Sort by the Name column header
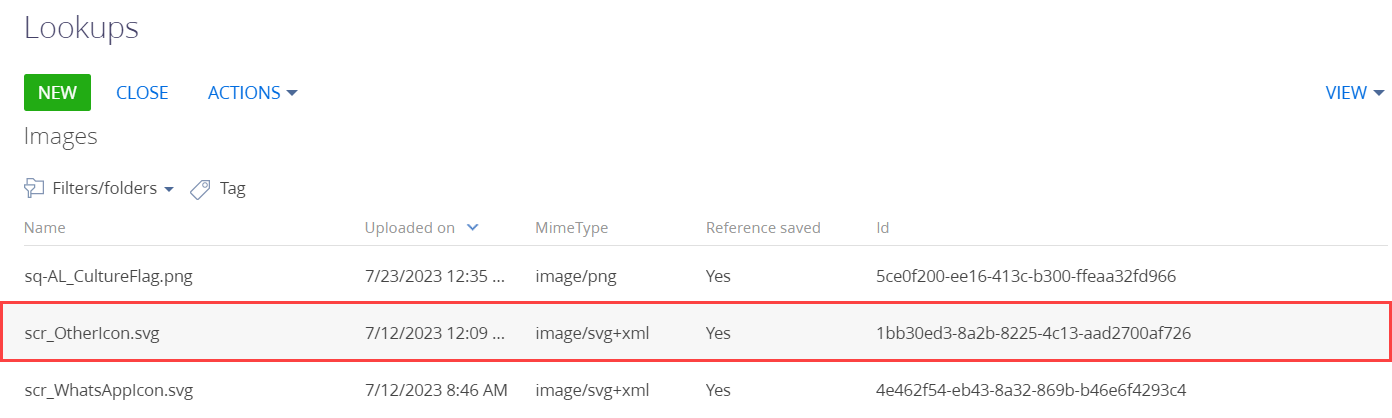This screenshot has height=418, width=1392. click(x=45, y=228)
